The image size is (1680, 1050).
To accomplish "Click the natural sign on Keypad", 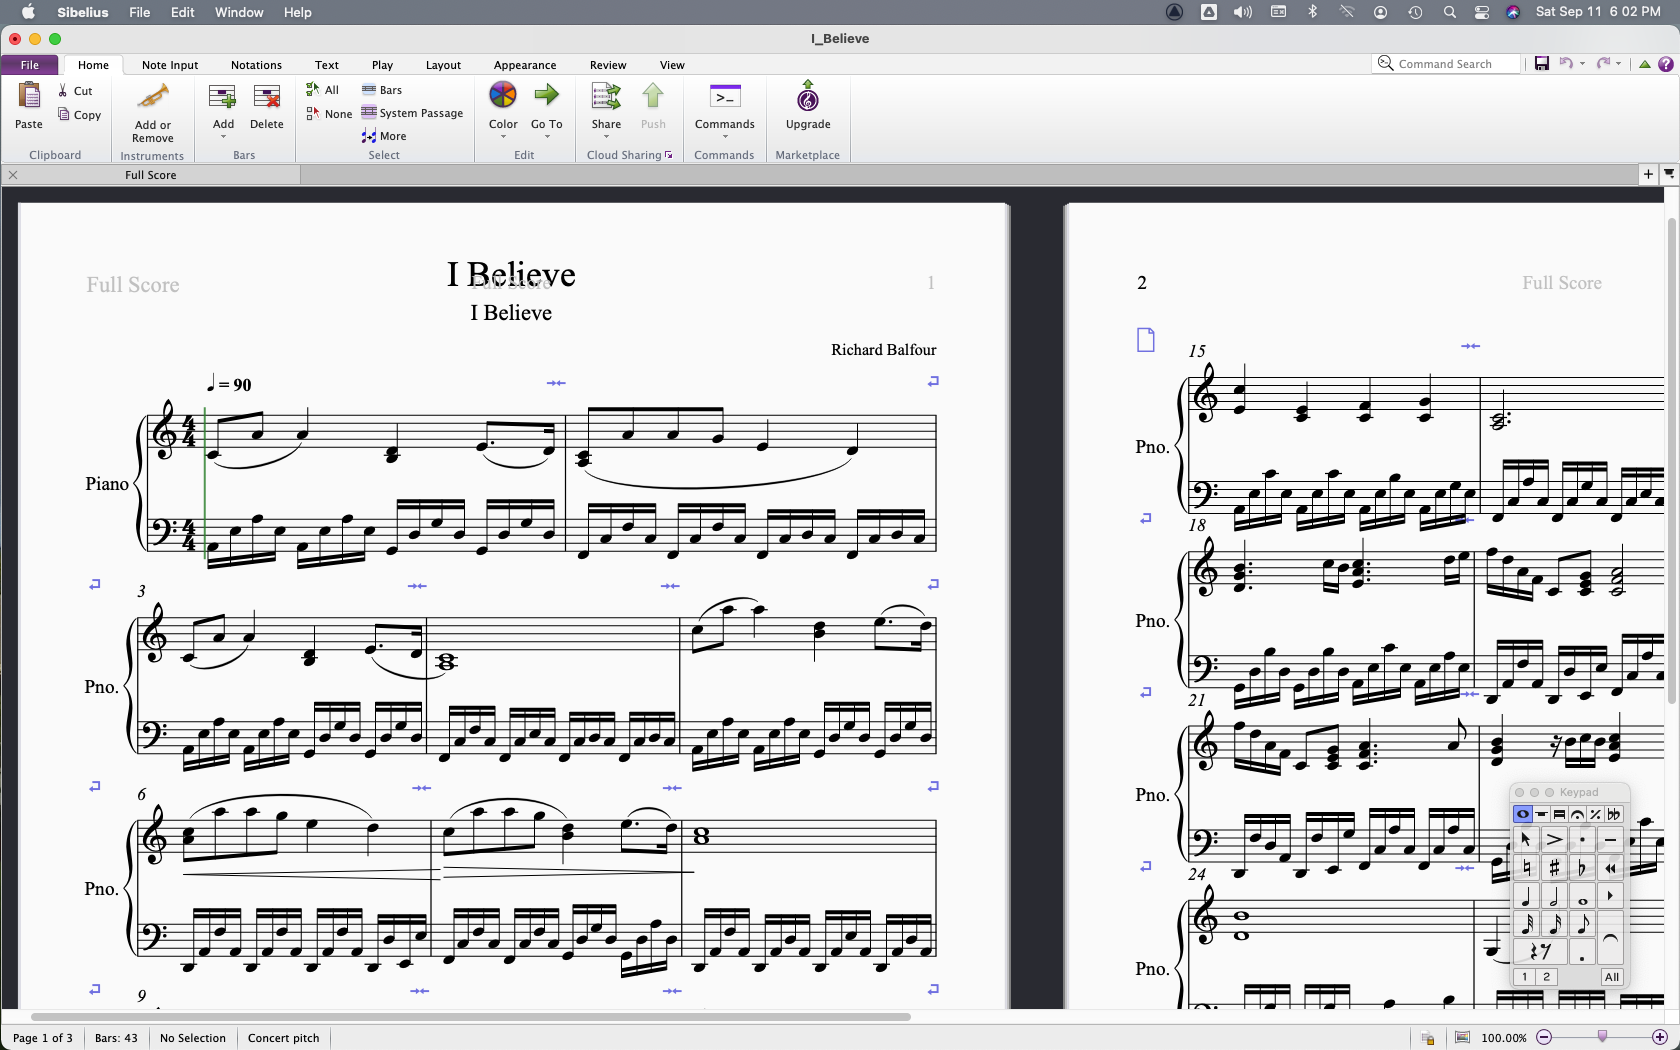I will [x=1526, y=867].
